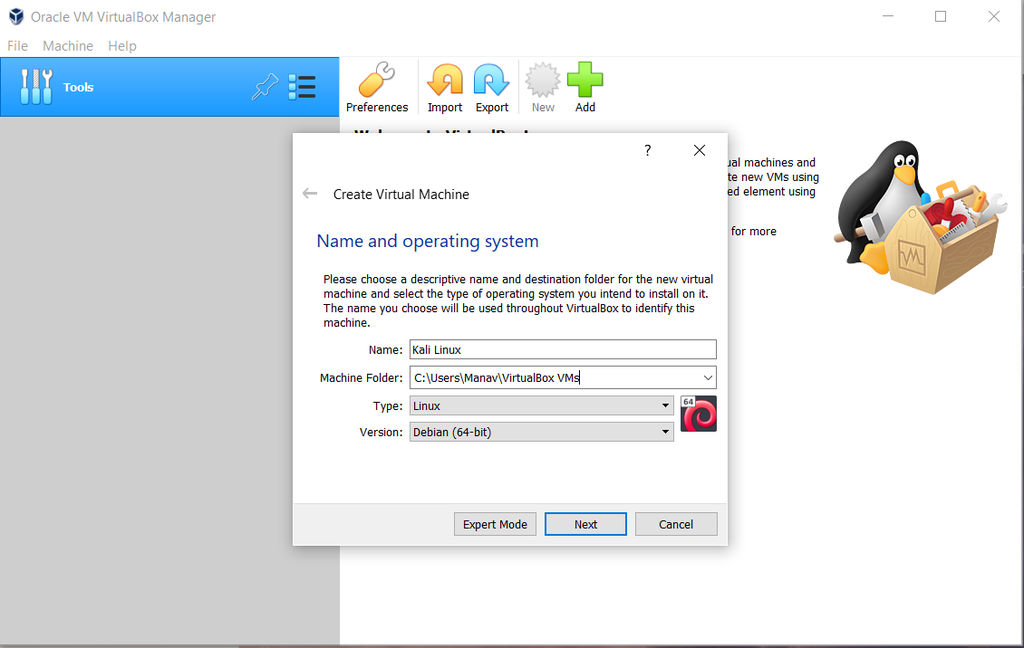Image resolution: width=1024 pixels, height=648 pixels.
Task: Click the New machine toolbar icon
Action: click(543, 88)
